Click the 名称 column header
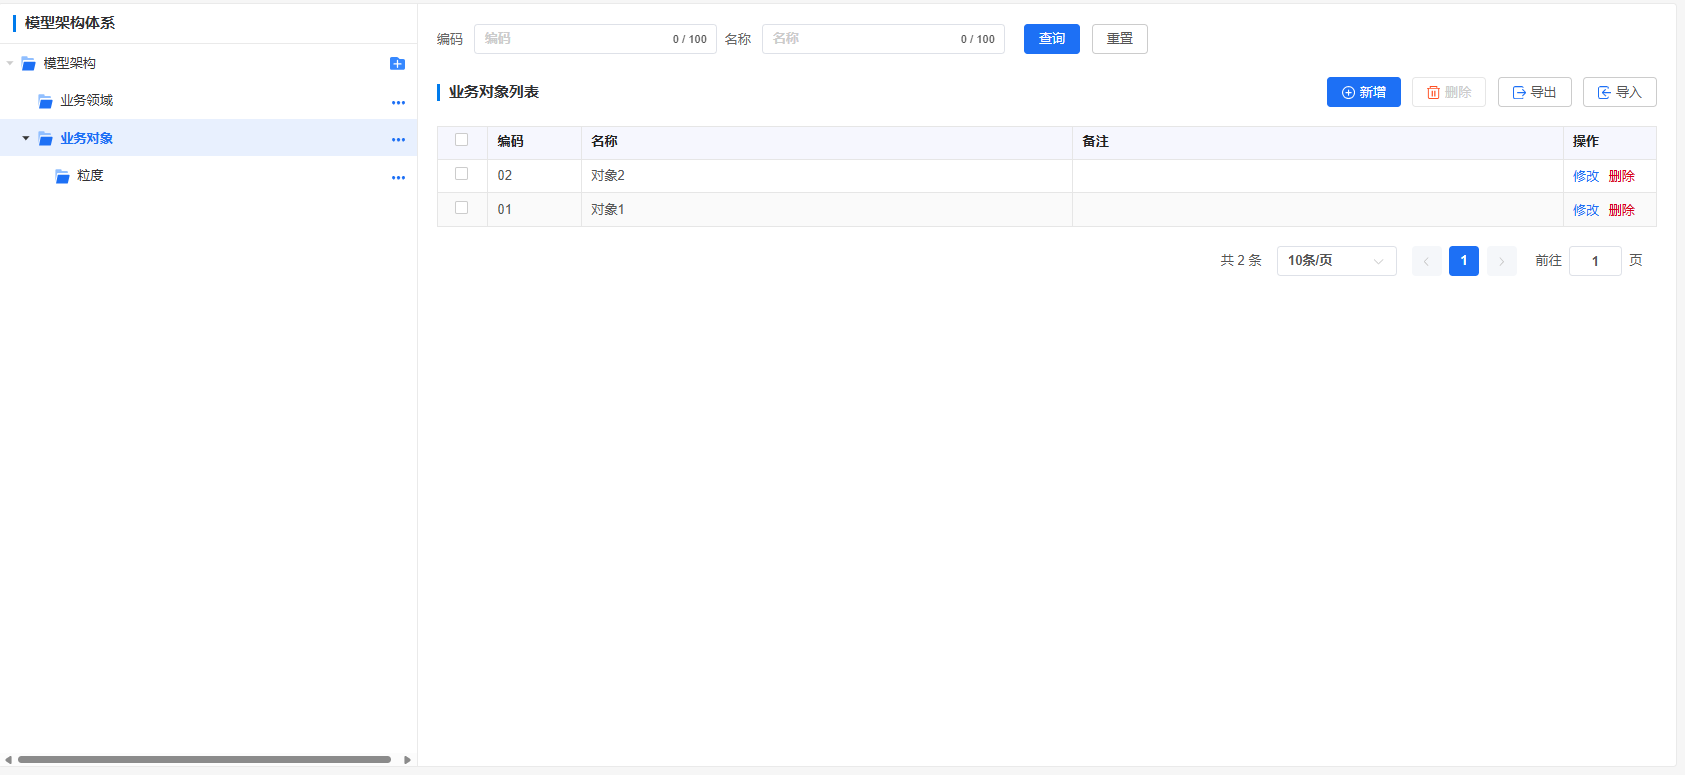This screenshot has width=1685, height=775. click(x=826, y=142)
